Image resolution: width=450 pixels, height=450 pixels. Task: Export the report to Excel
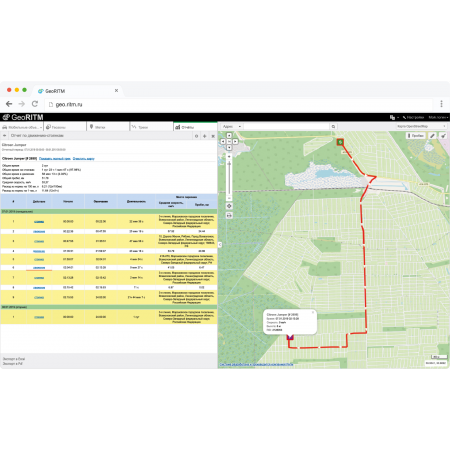point(14,359)
